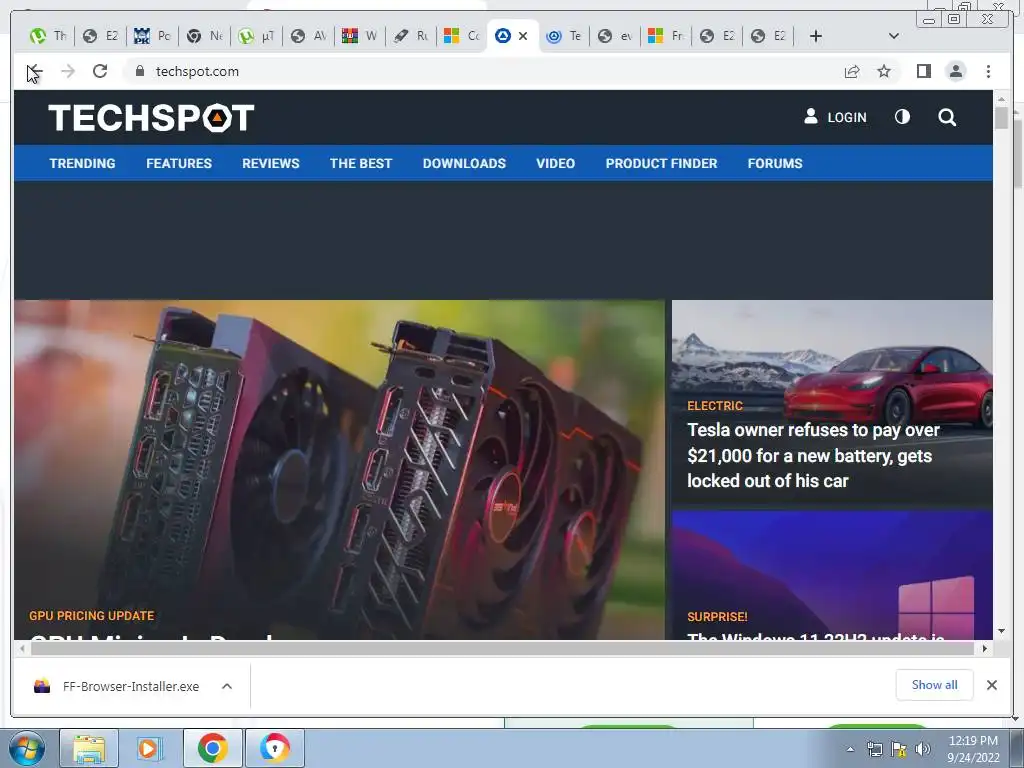Viewport: 1024px width, 768px height.
Task: Click the ELECTRIC category label
Action: click(x=715, y=406)
